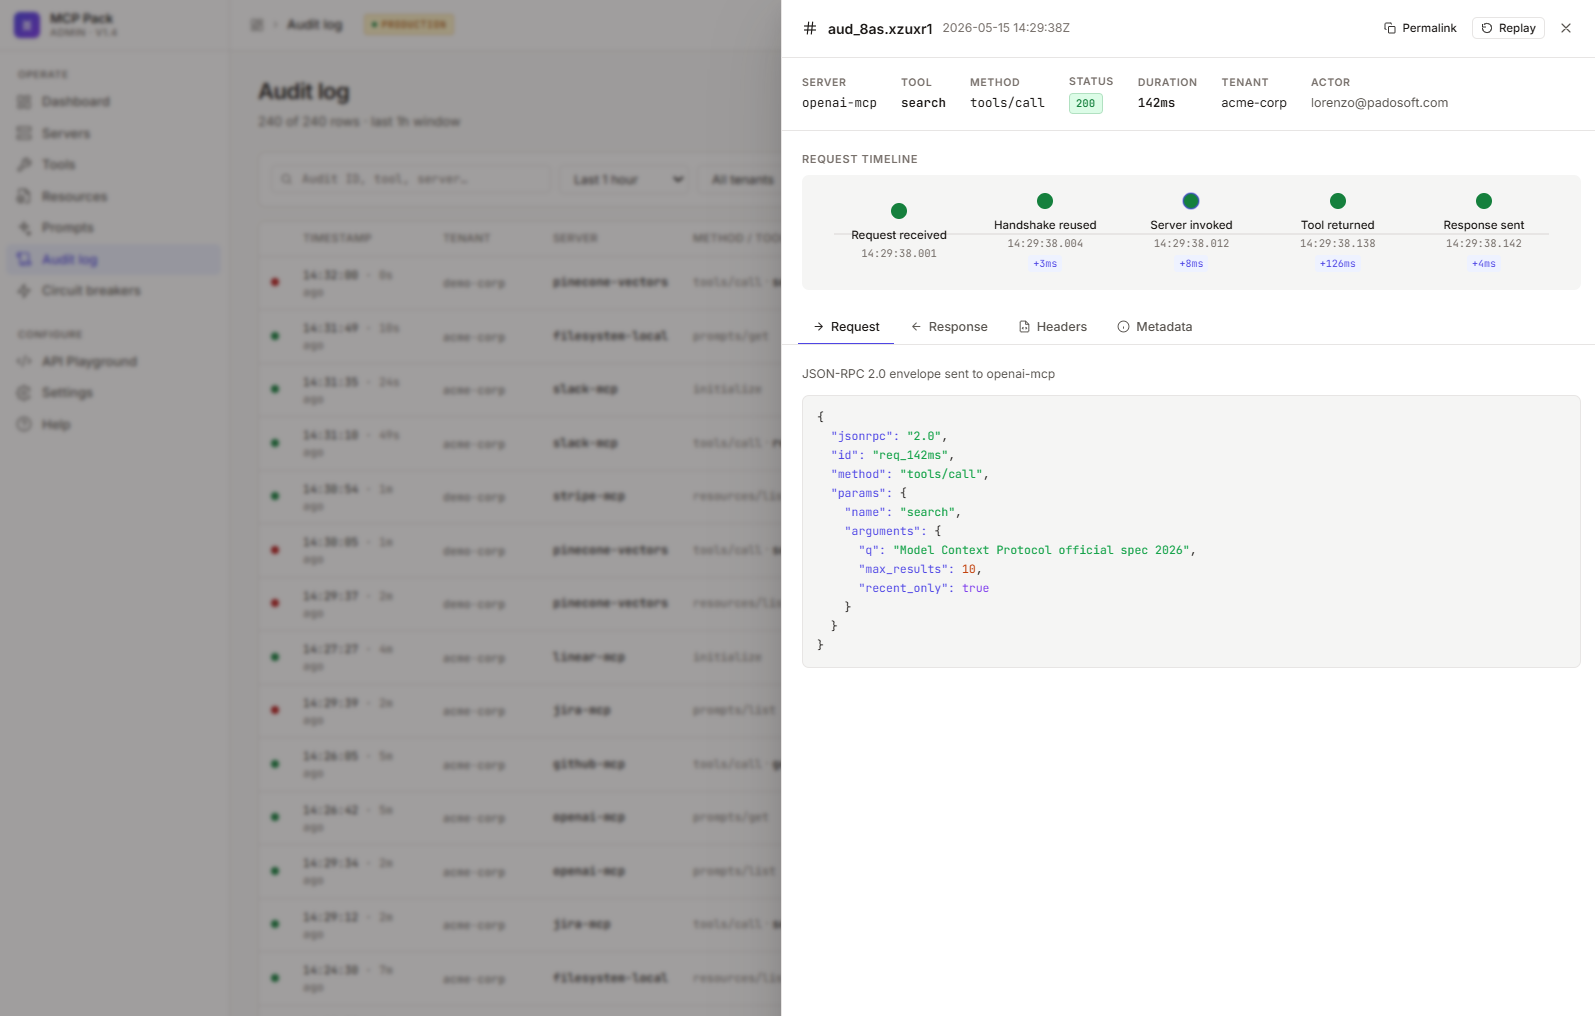Select the github-mcp audit row
The image size is (1595, 1016).
click(x=520, y=764)
